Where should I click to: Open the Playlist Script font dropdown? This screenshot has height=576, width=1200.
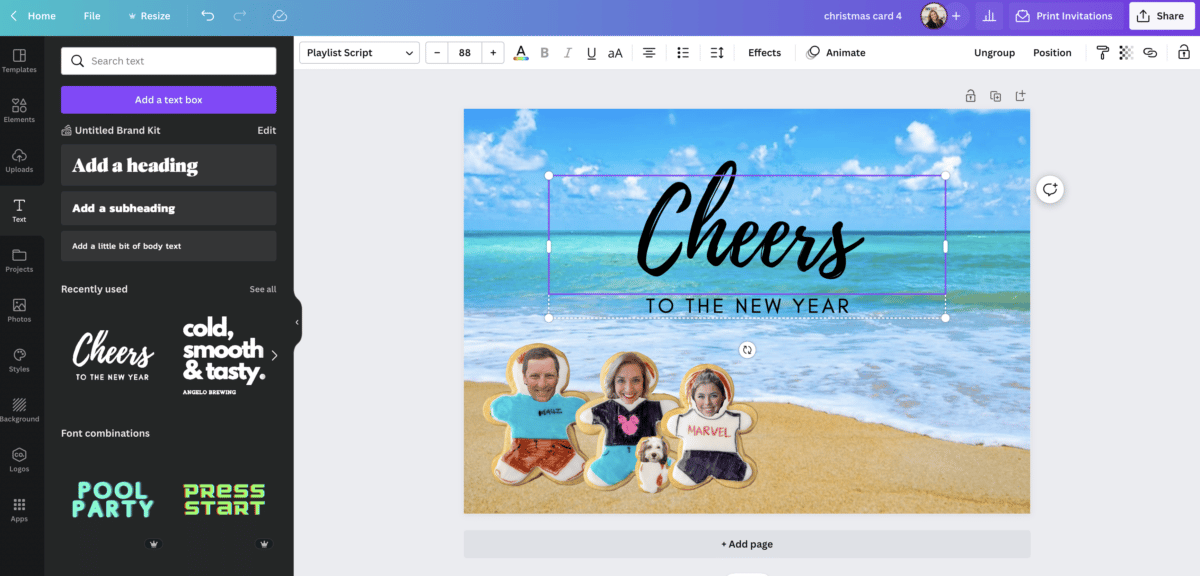click(359, 53)
